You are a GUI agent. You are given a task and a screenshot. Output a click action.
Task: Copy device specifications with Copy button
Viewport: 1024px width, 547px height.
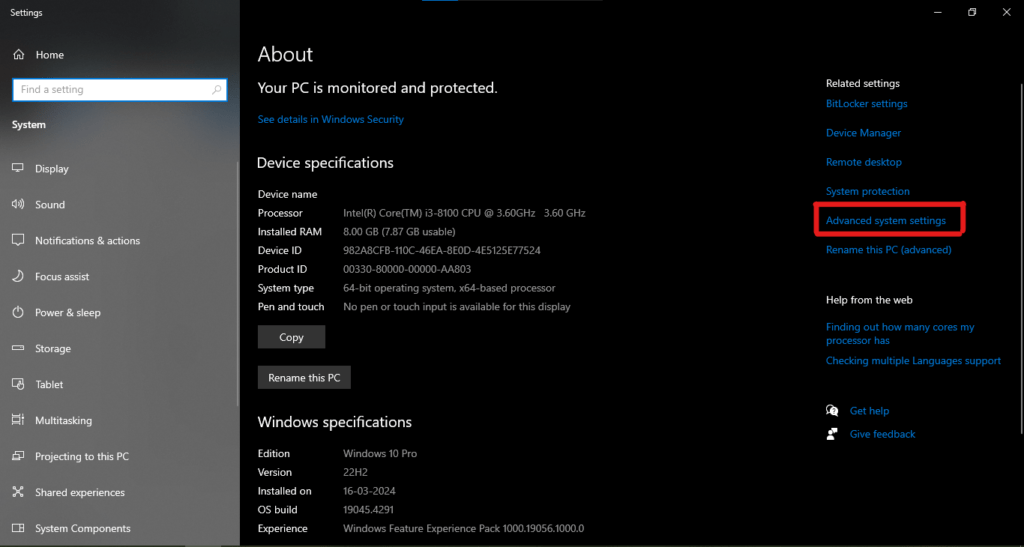(x=291, y=337)
